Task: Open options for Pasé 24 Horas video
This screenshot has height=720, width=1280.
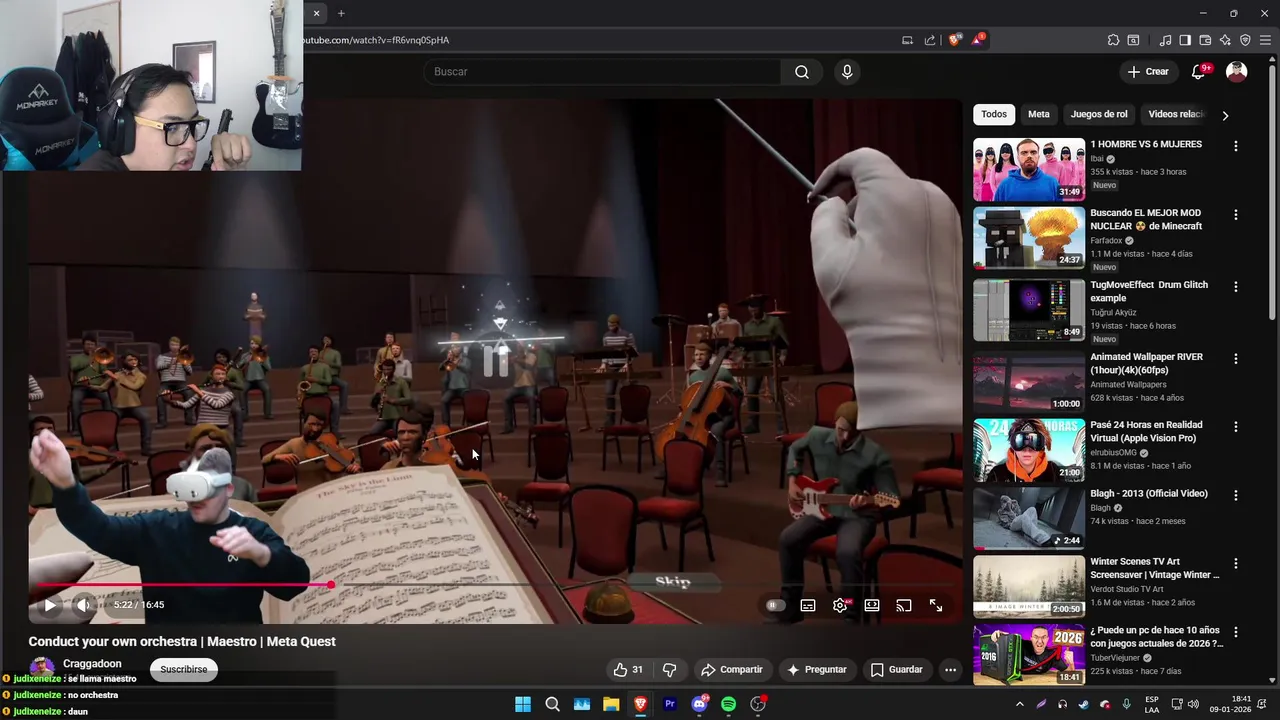Action: (x=1236, y=427)
